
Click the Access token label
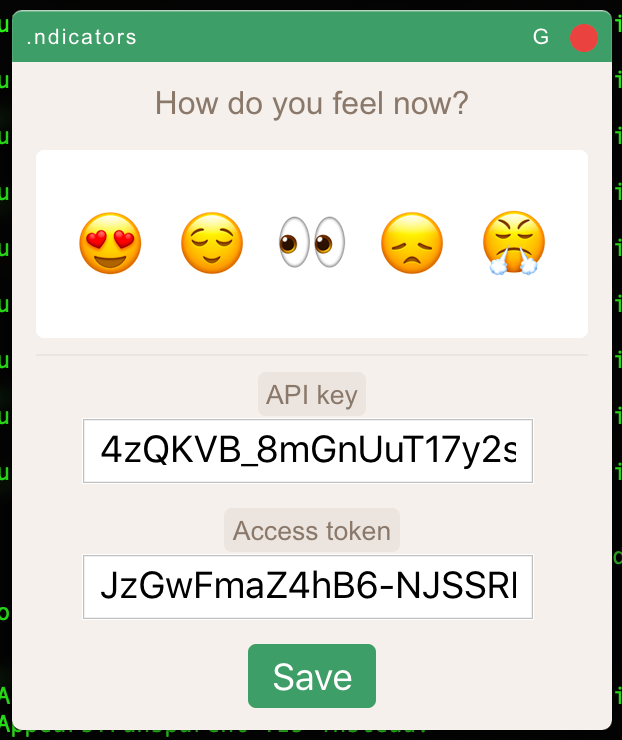(x=312, y=530)
